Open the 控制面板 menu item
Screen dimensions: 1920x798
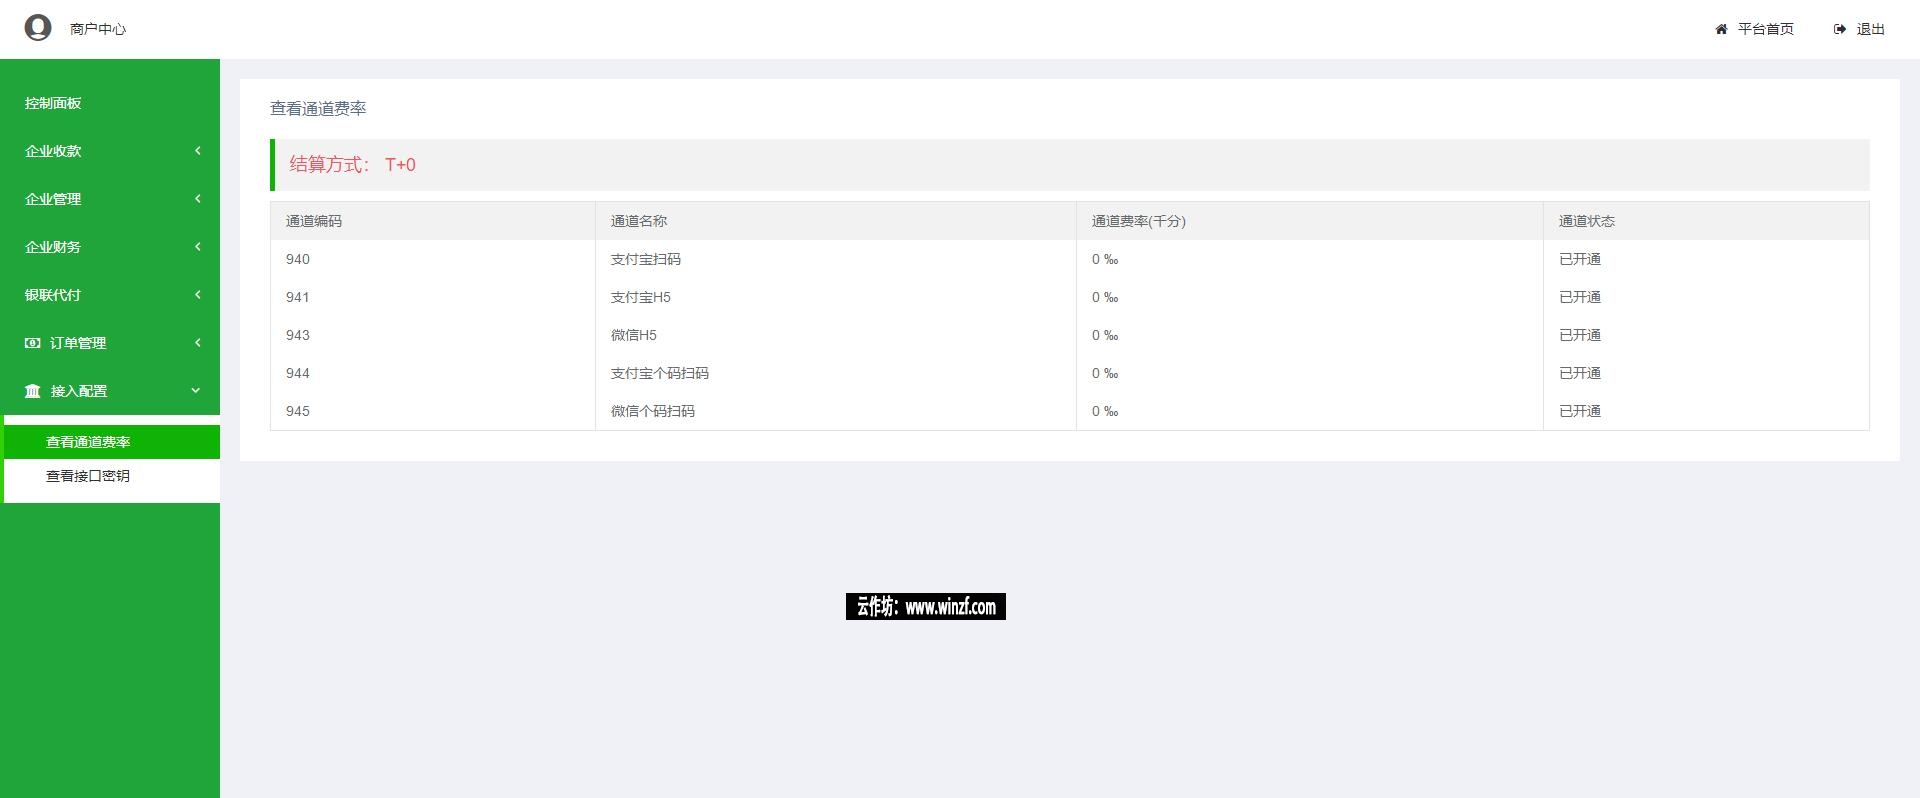[53, 103]
